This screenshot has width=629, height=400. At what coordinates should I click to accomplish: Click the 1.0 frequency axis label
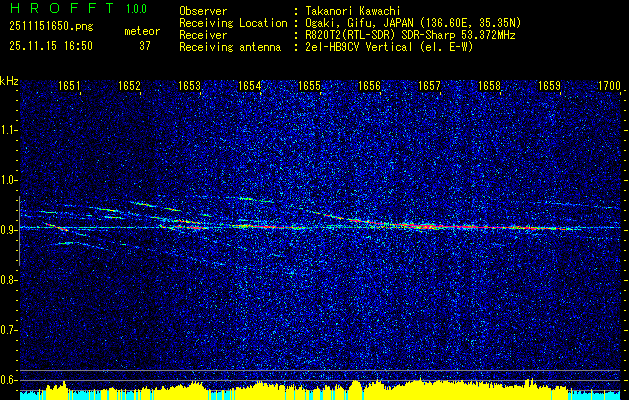8,180
